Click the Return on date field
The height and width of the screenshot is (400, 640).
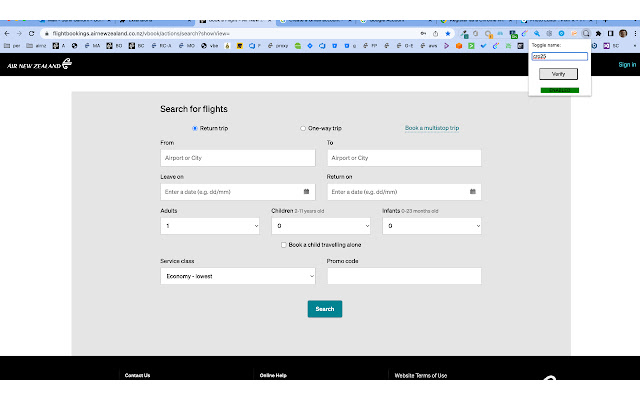pyautogui.click(x=404, y=192)
